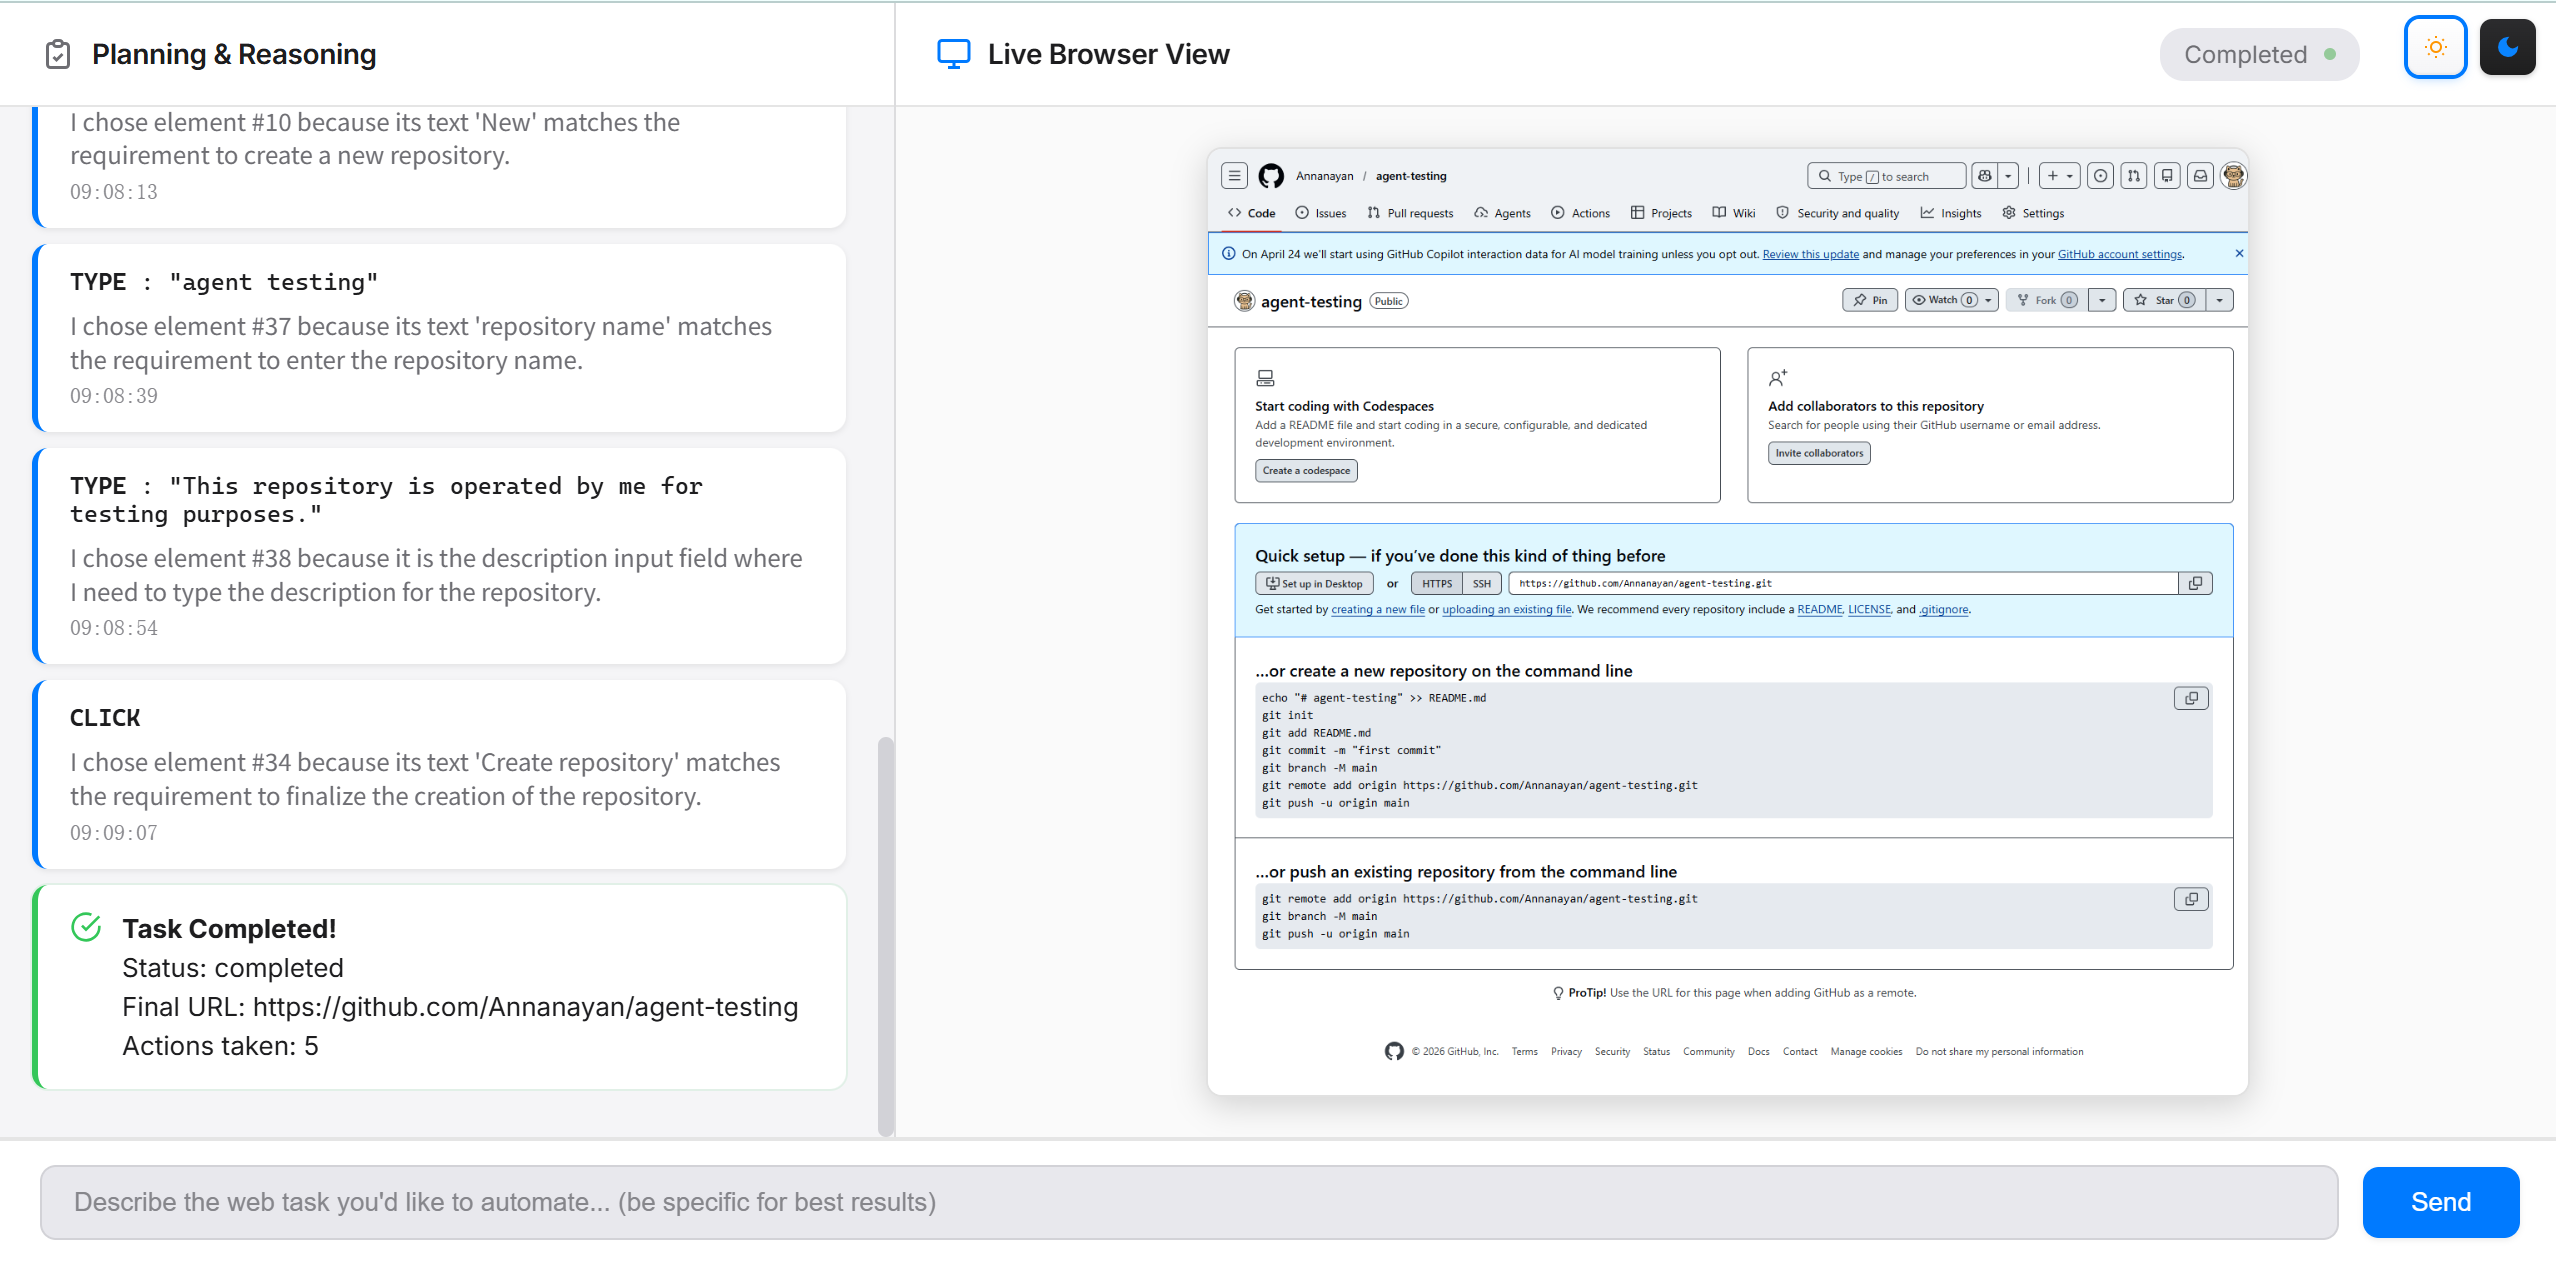Switch to light theme with sun icon
The height and width of the screenshot is (1262, 2556).
coord(2435,47)
